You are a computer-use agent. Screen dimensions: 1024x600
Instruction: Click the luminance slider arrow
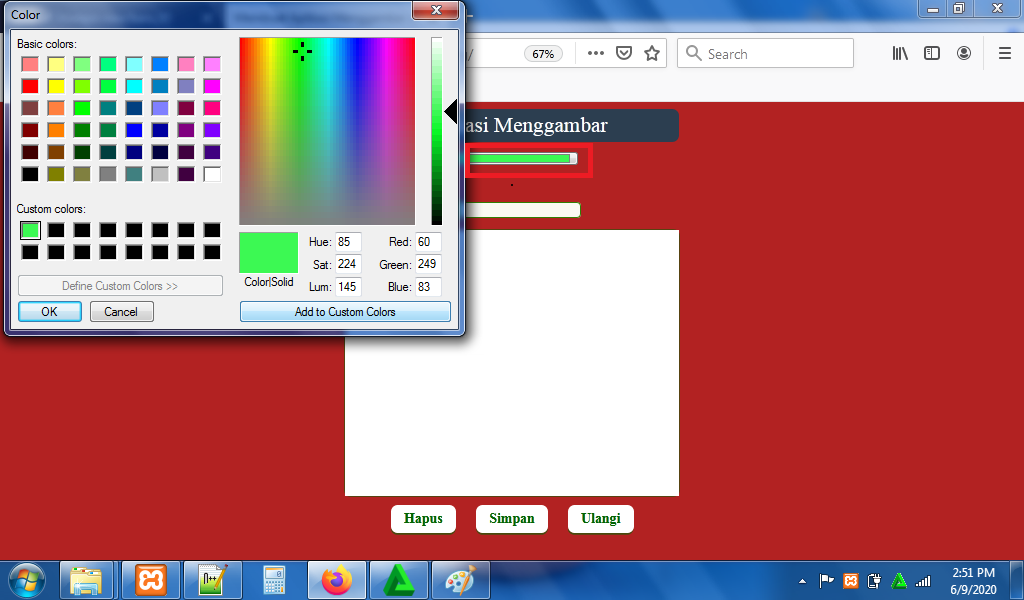coord(451,112)
